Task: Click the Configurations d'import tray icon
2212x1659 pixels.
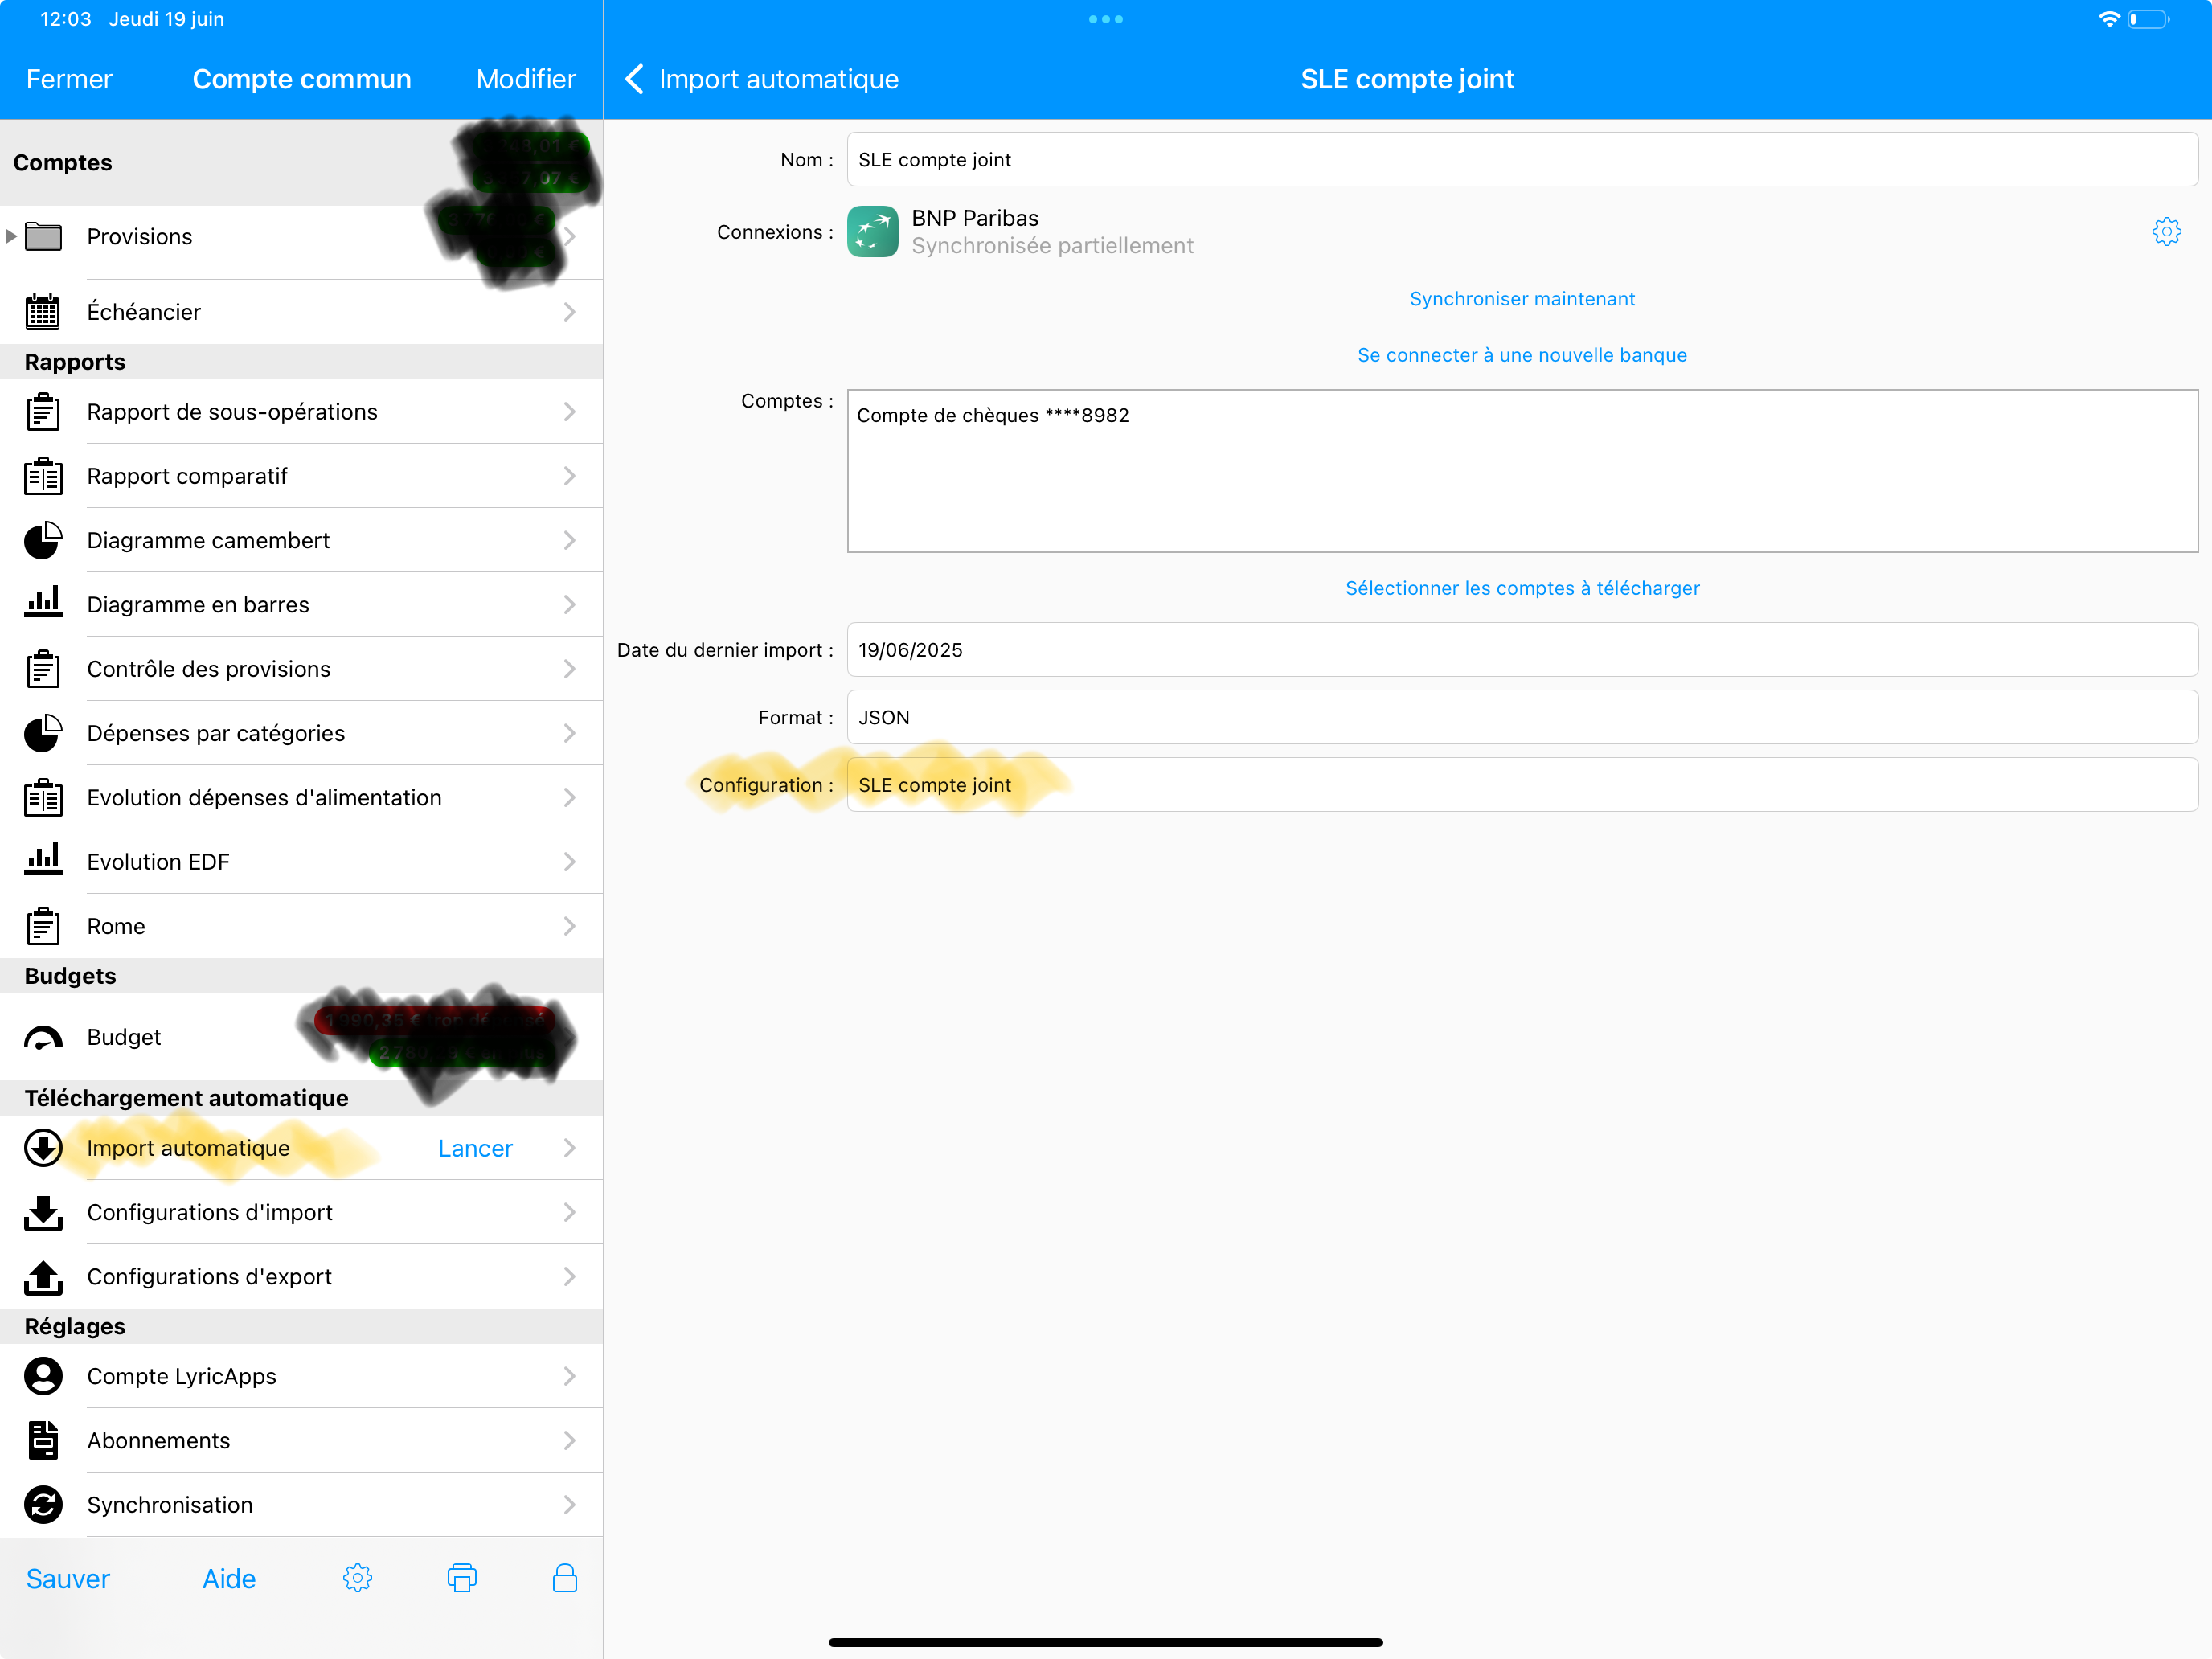Action: pyautogui.click(x=43, y=1212)
